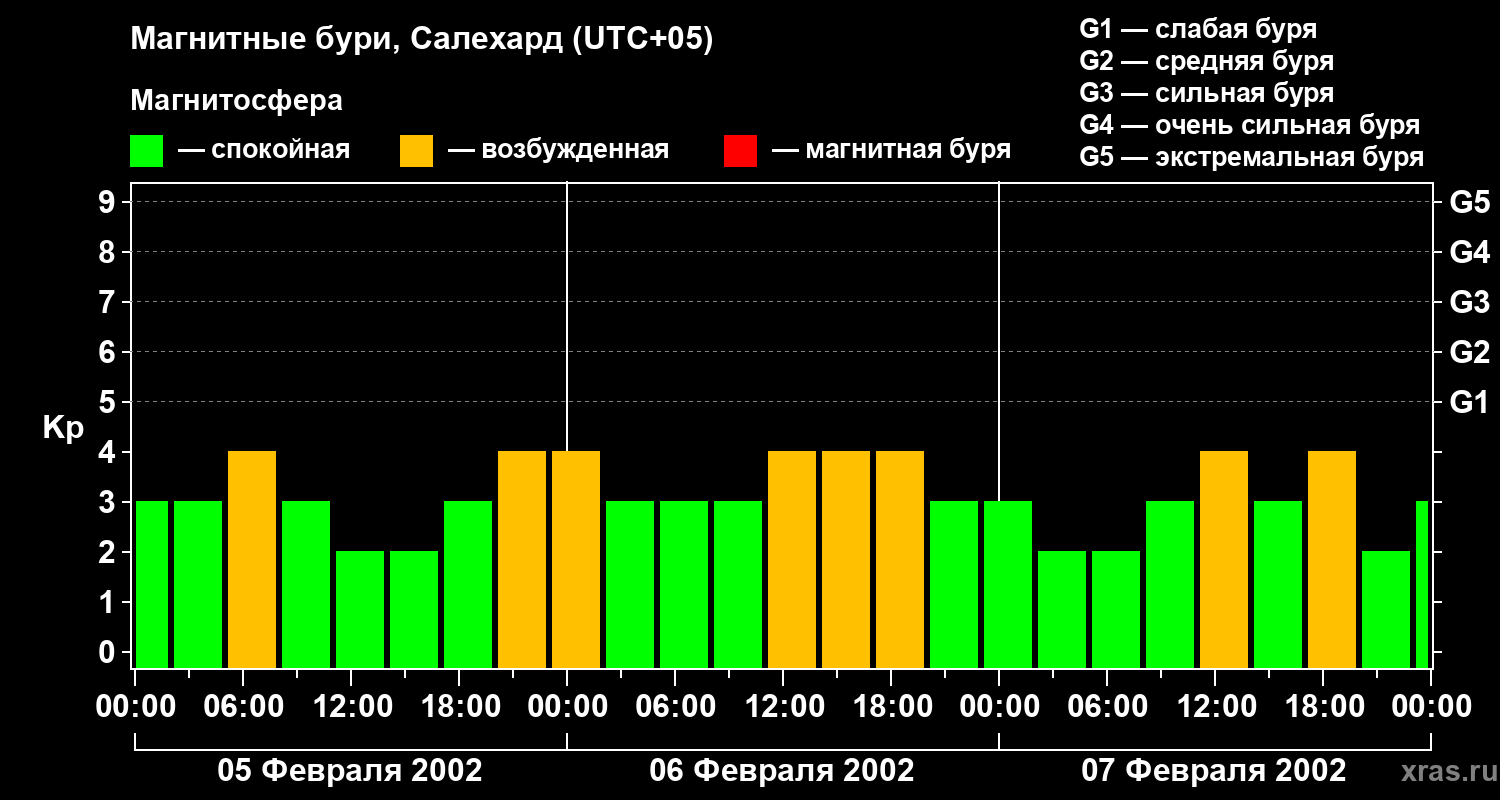Select the chart title 'Магнитные бури, Салехард (UTC+05)'

pyautogui.click(x=422, y=40)
